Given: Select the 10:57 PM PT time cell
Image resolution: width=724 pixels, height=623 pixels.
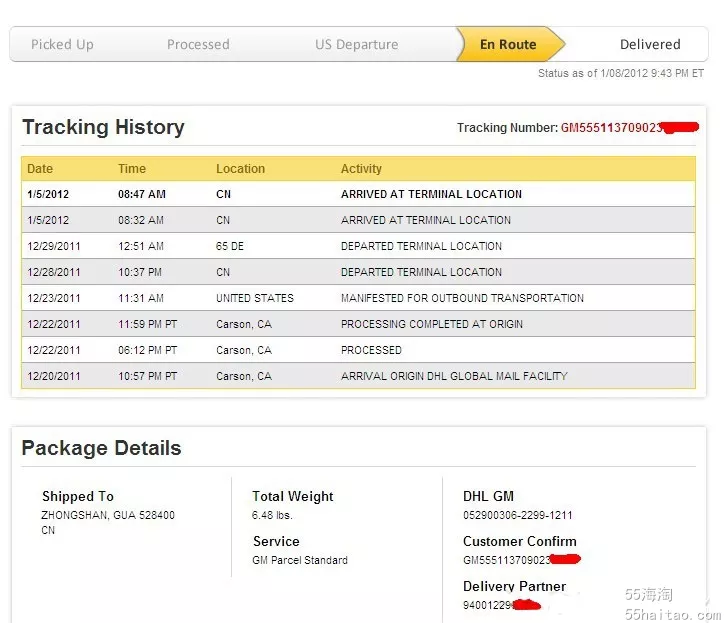Looking at the screenshot, I should [x=147, y=376].
